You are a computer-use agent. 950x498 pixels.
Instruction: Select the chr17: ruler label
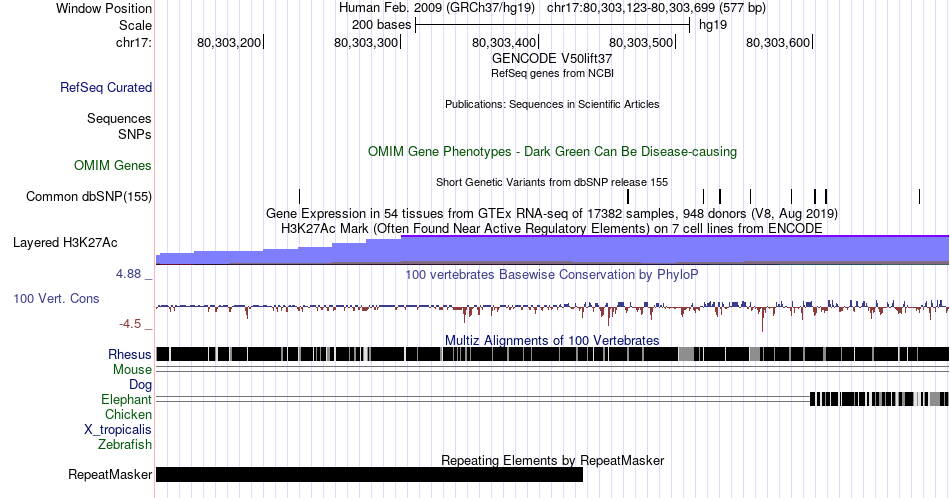(x=134, y=42)
